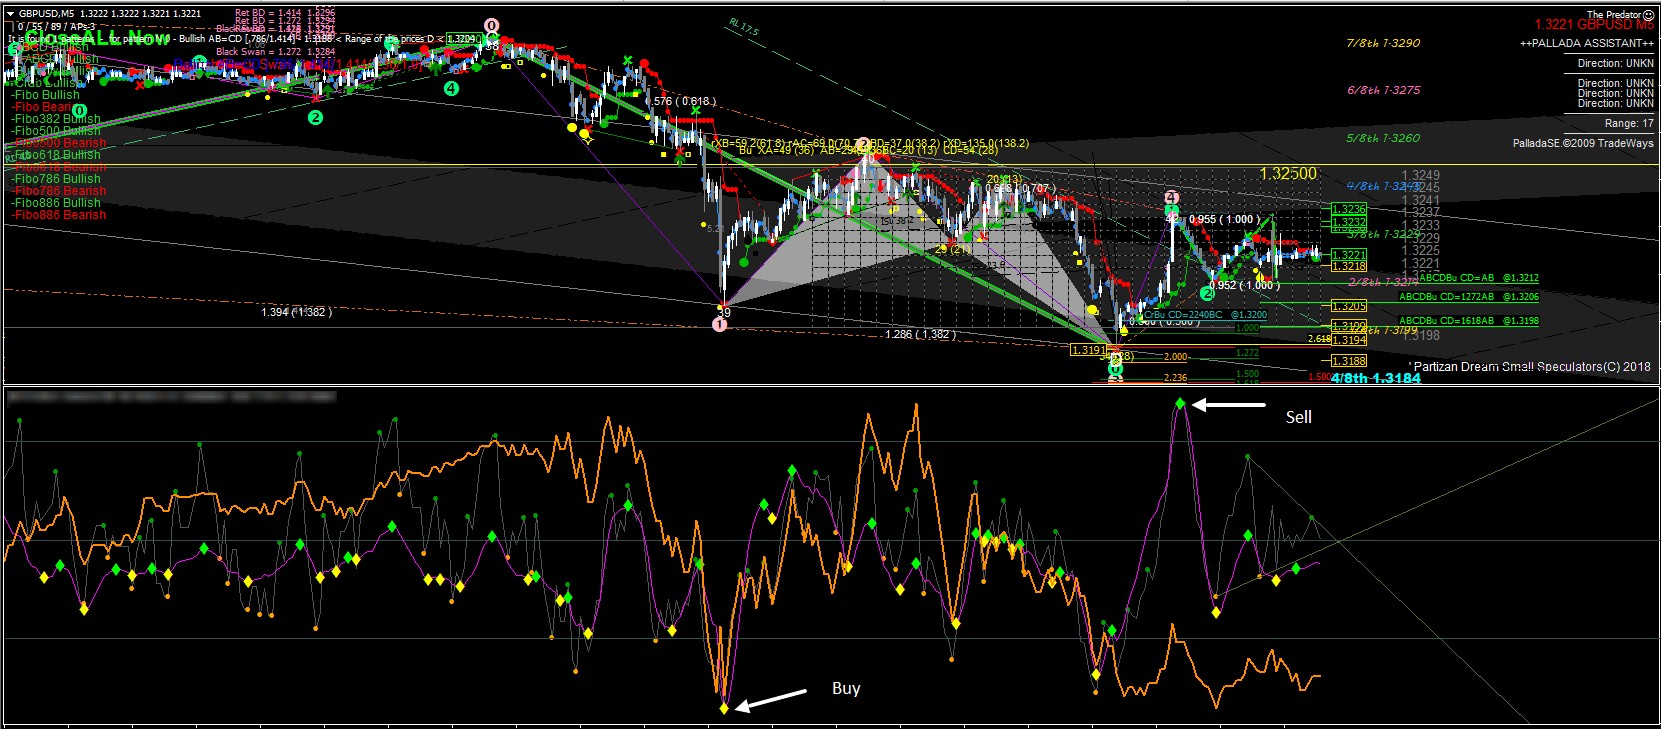
Task: Click the 5/8th 1-3260 Murrey level label
Action: 1383,138
